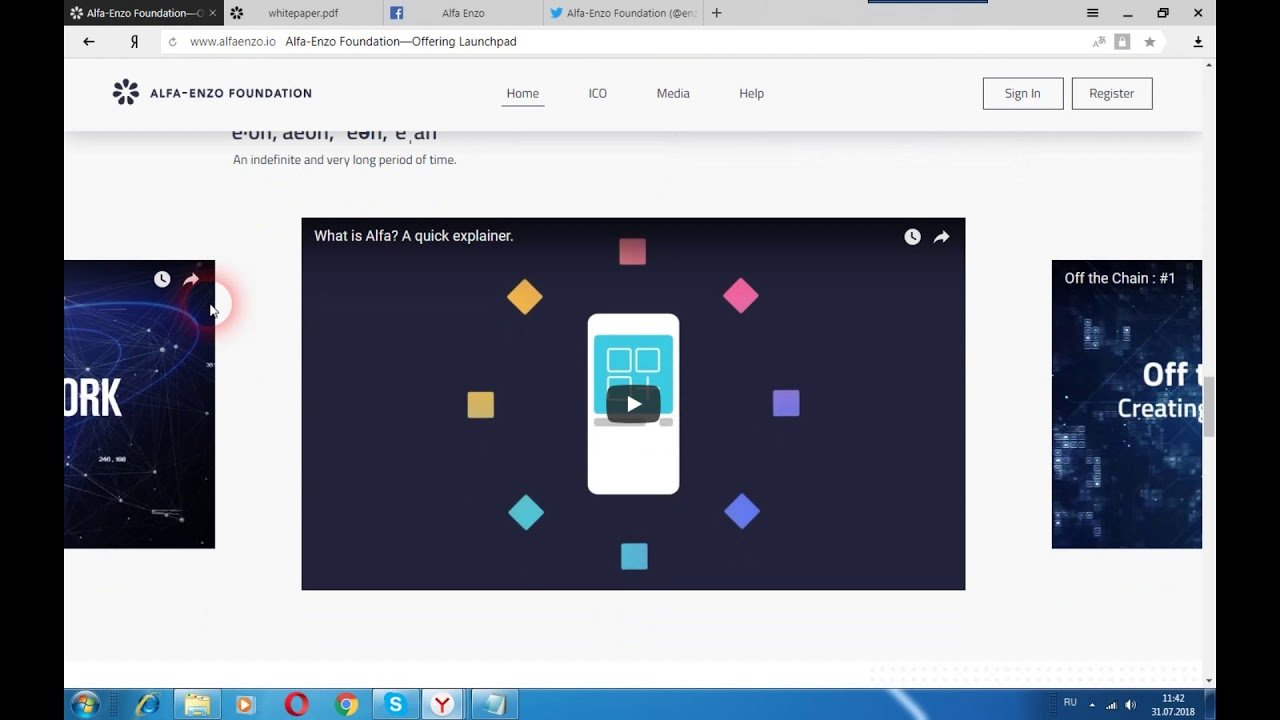This screenshot has width=1280, height=720.
Task: Click Share arrow on the left video
Action: click(191, 279)
